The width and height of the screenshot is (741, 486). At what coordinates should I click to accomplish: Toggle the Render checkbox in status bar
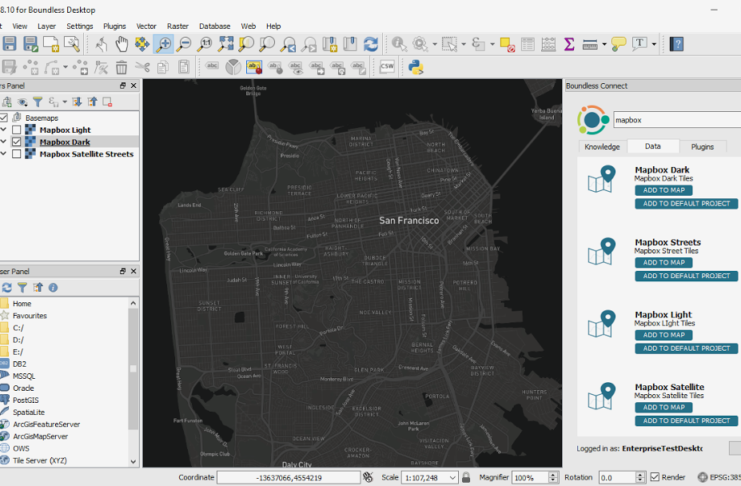tap(655, 477)
